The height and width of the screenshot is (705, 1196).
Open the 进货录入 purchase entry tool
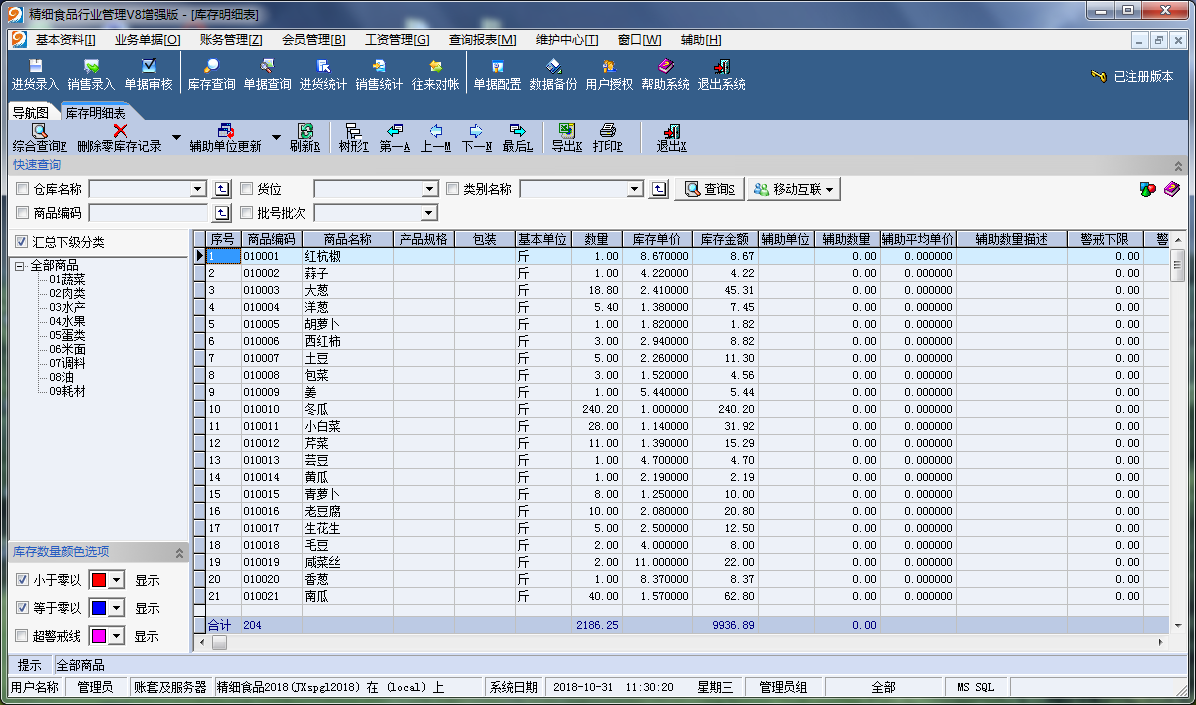pyautogui.click(x=35, y=75)
